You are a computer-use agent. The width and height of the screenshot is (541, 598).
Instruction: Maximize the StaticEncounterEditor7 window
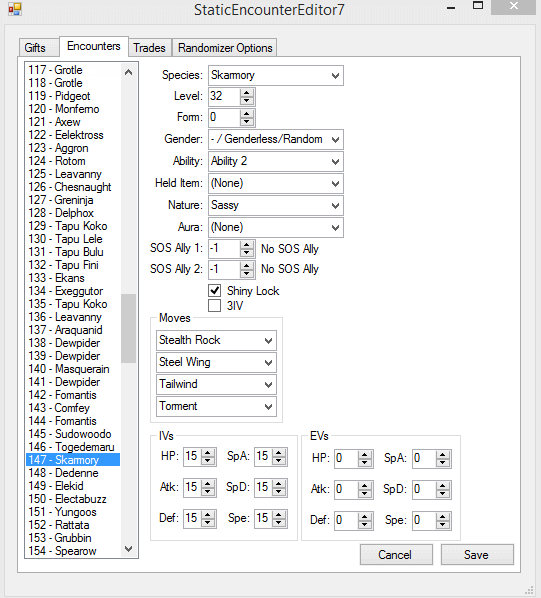[478, 6]
